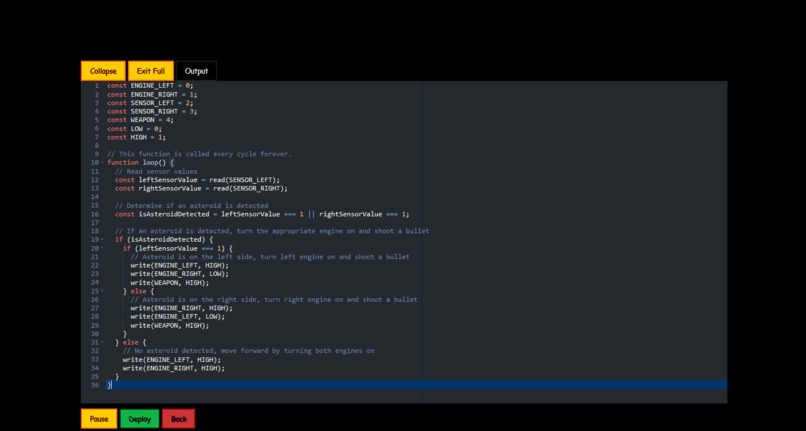Fold the loop function at line 10
This screenshot has height=431, width=806.
[x=102, y=163]
